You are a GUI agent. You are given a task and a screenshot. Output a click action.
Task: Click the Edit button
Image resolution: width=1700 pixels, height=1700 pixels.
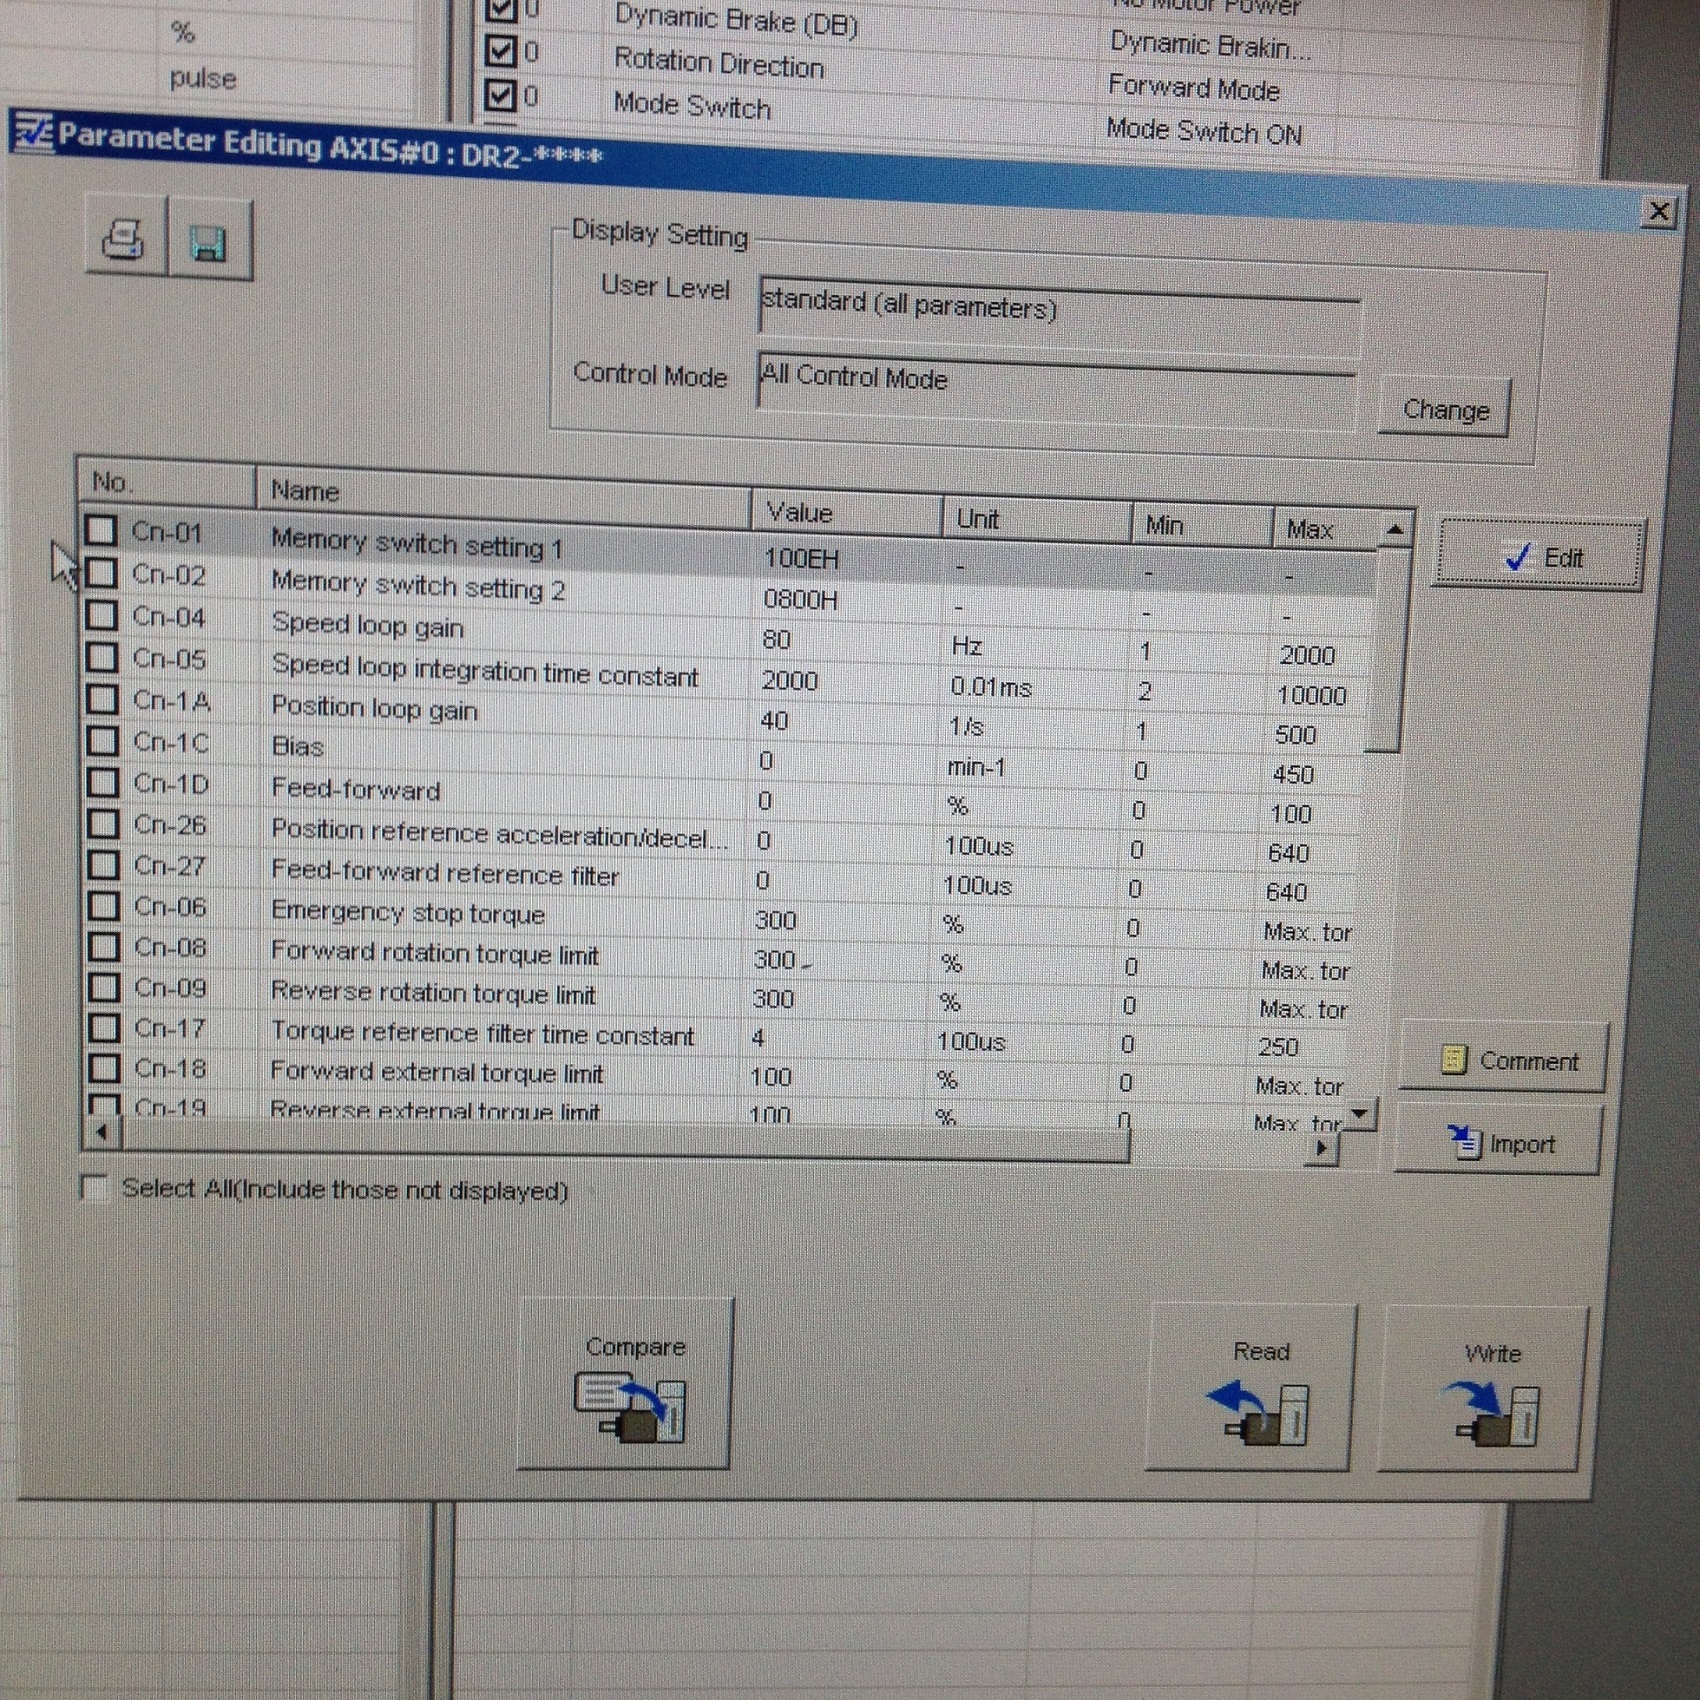pyautogui.click(x=1541, y=556)
